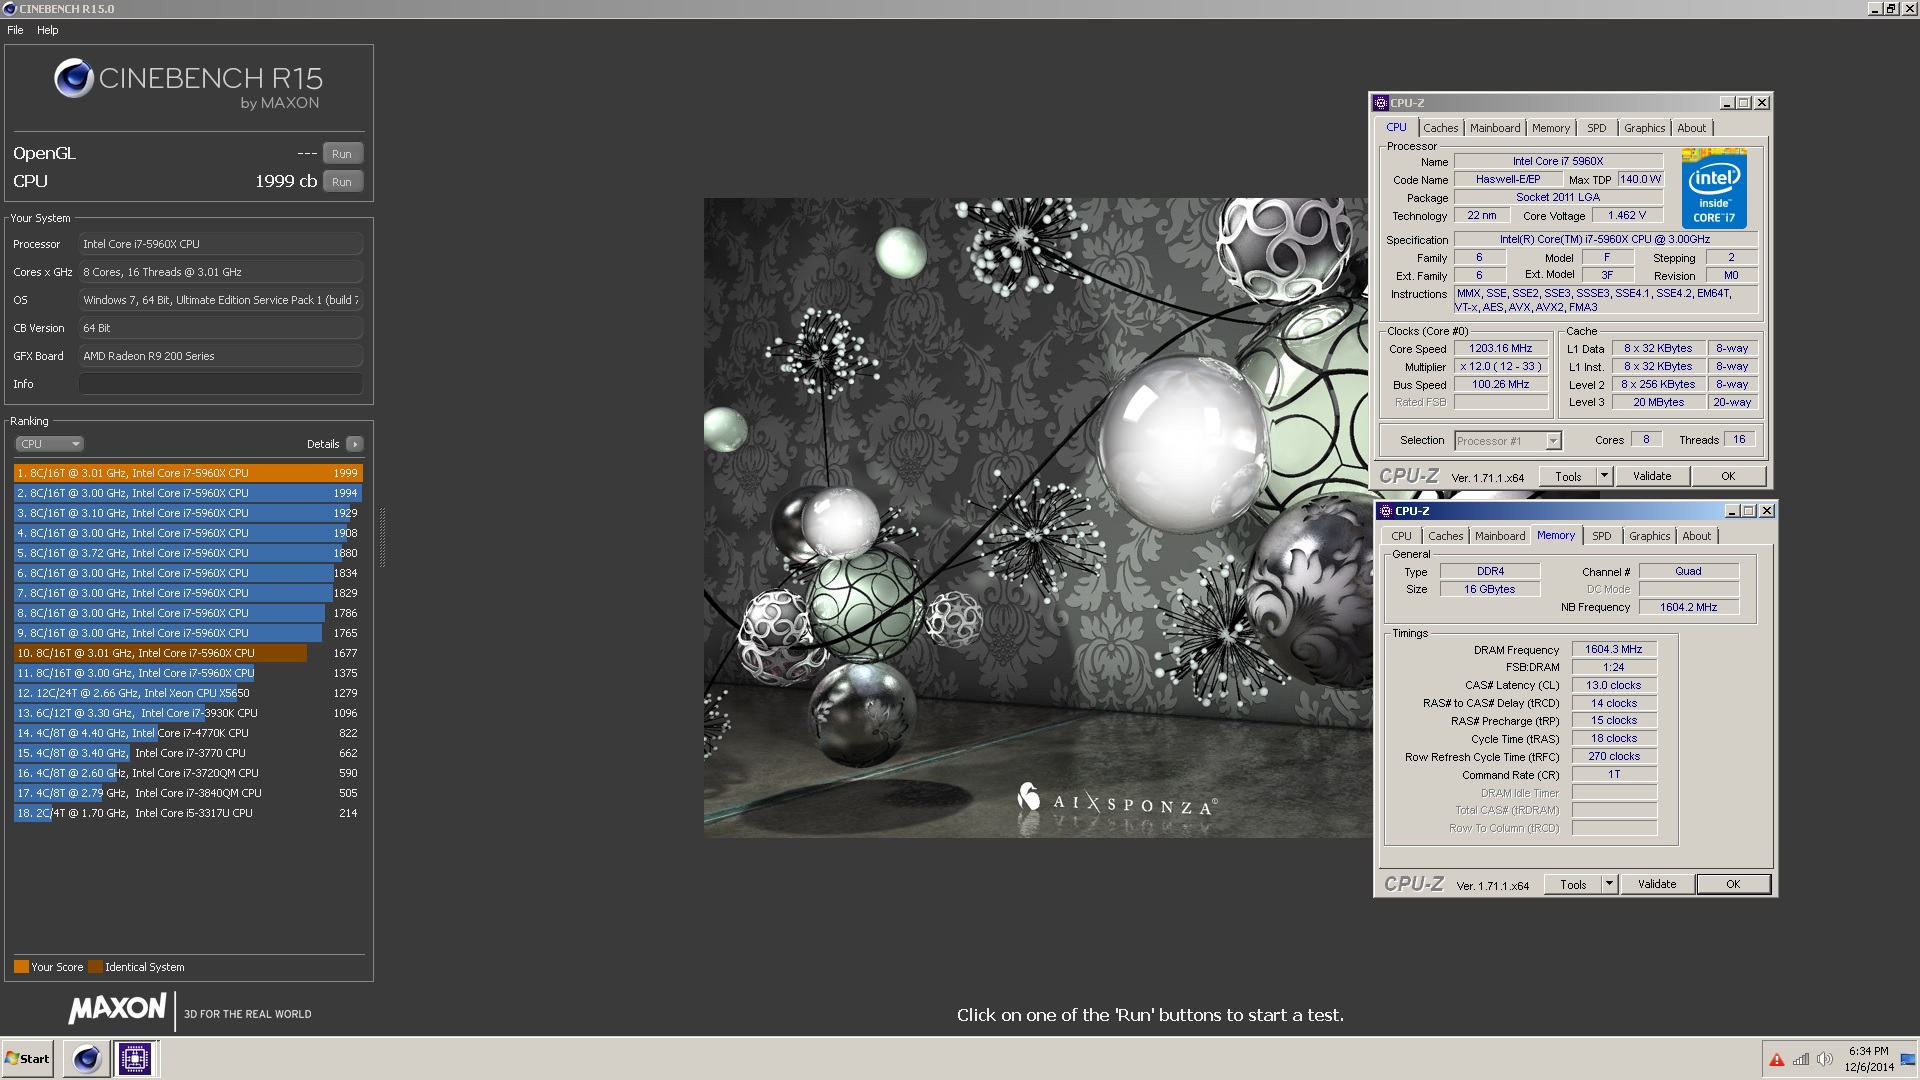This screenshot has width=1920, height=1080.
Task: Open the Processor #1 selection dropdown
Action: tap(1508, 441)
